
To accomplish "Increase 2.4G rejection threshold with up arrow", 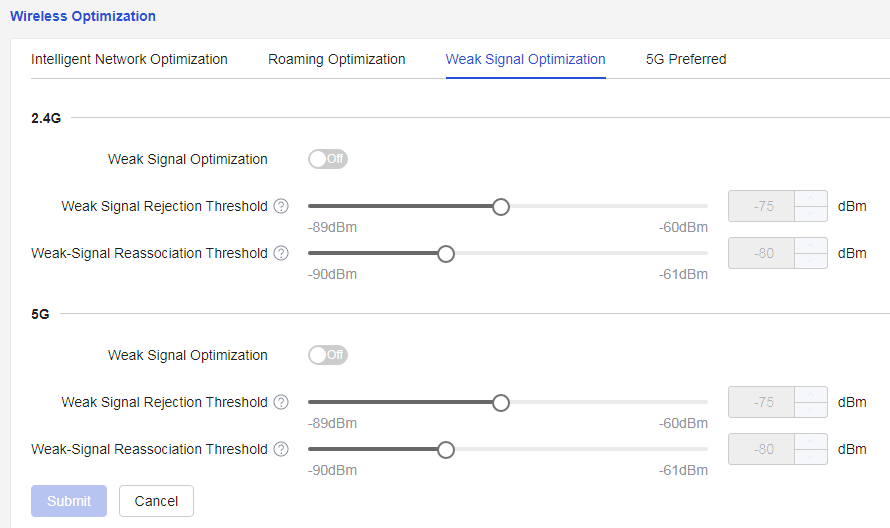I will pyautogui.click(x=810, y=199).
